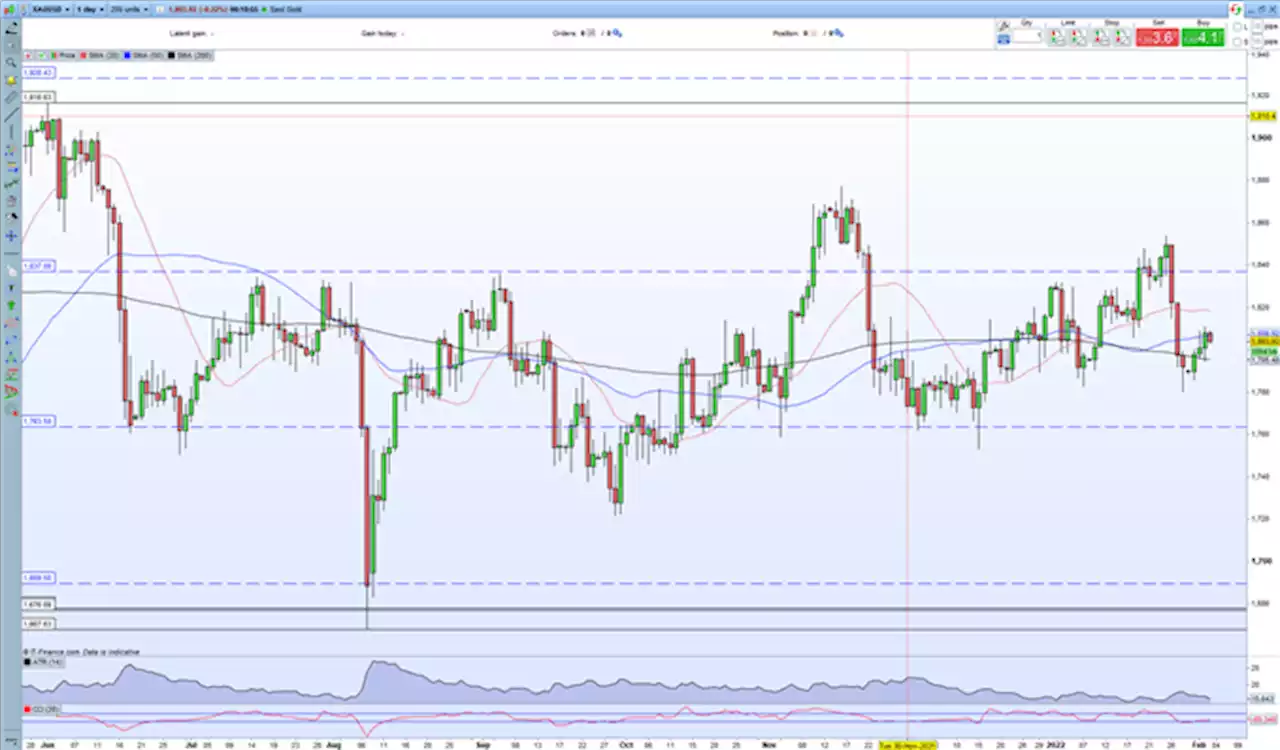Image resolution: width=1280 pixels, height=750 pixels.
Task: Click the orders settings icon beside Orders count
Action: tap(617, 33)
